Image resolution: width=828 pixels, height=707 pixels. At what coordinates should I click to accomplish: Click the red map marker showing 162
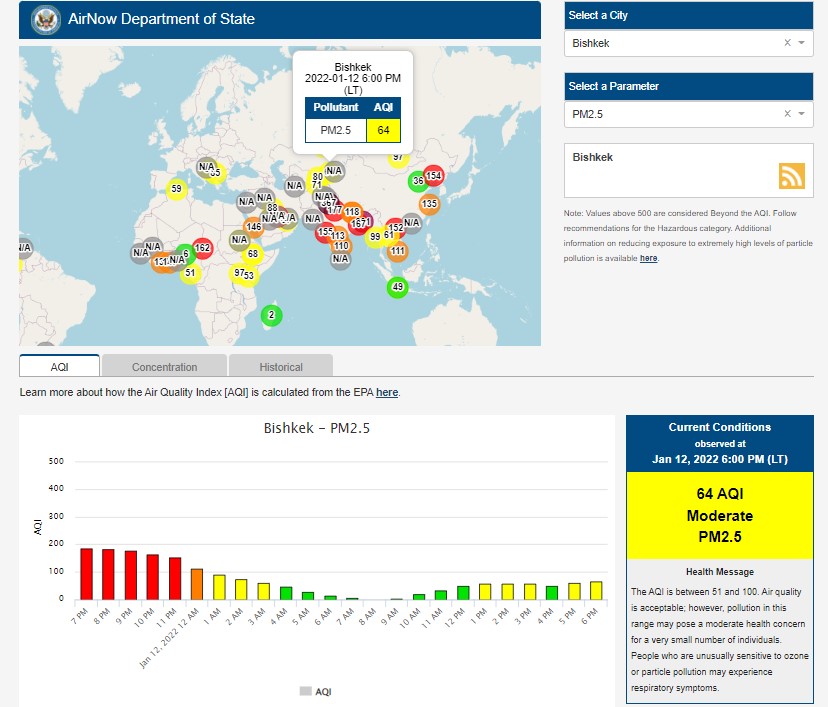point(202,248)
